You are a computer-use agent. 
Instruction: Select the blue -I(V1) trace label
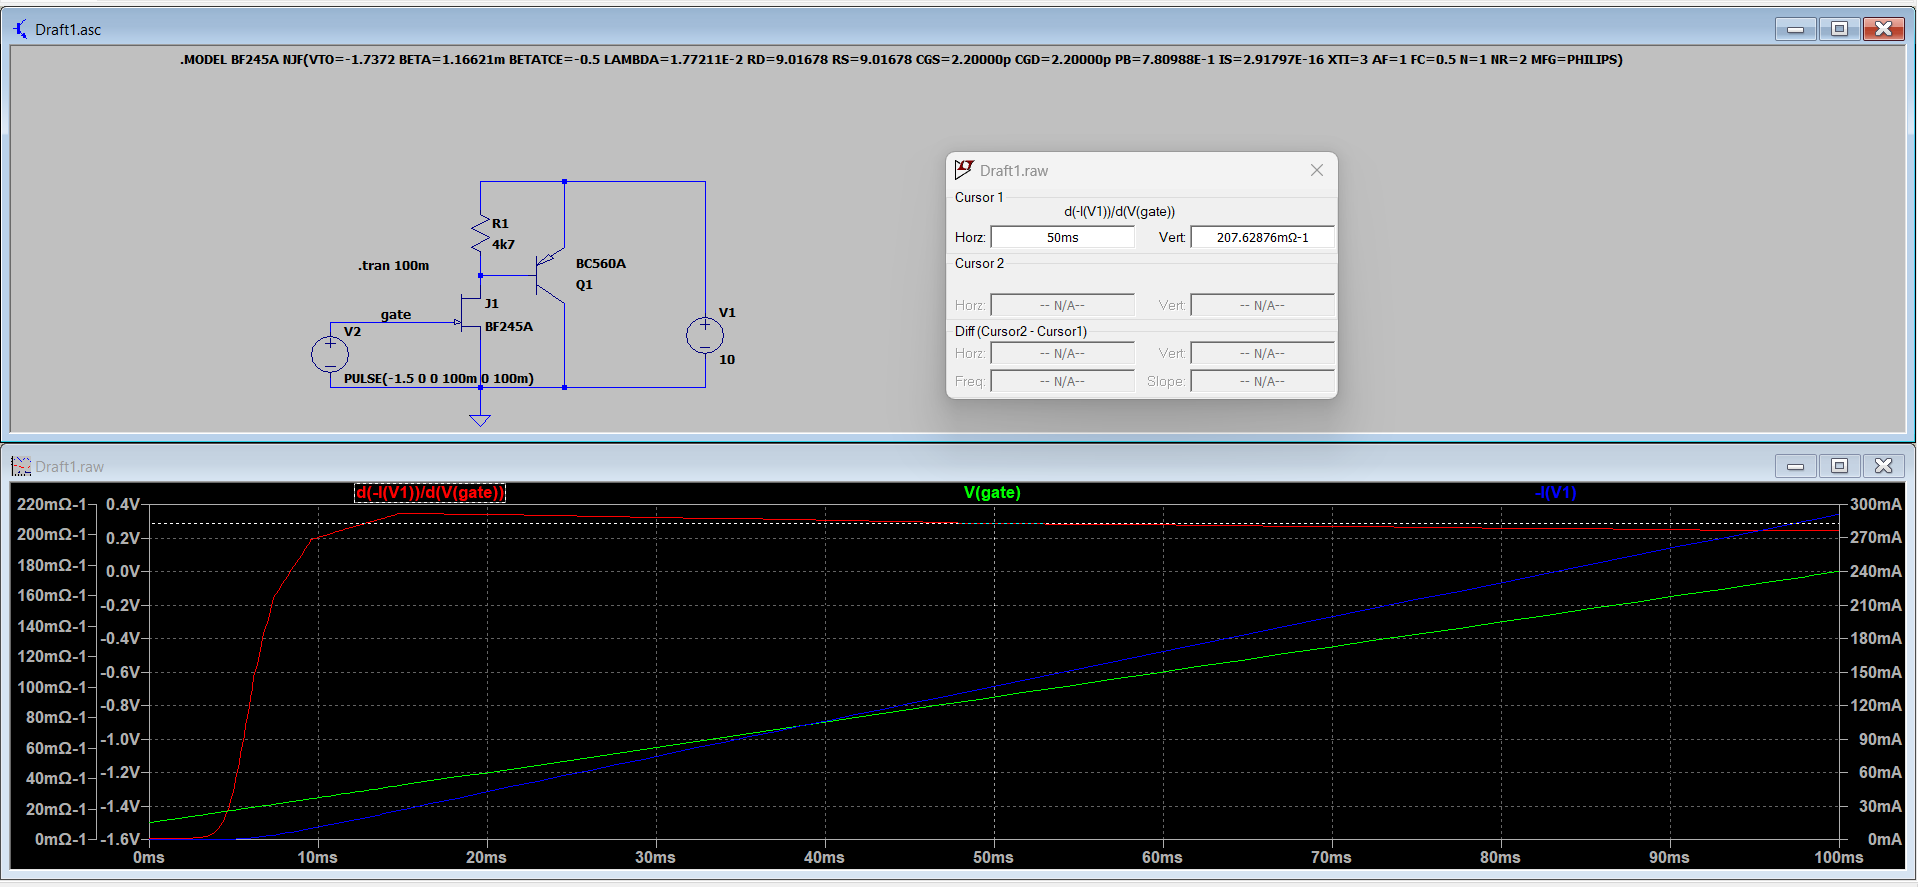click(1555, 492)
